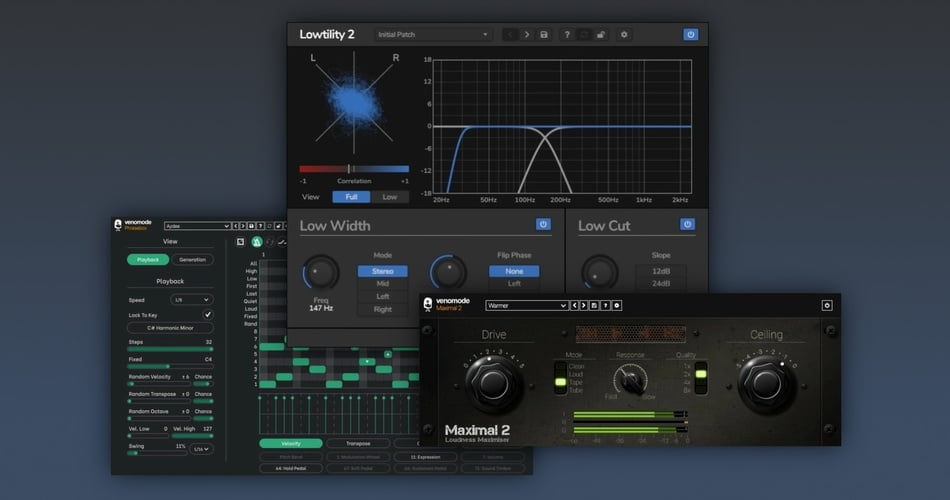The height and width of the screenshot is (500, 950).
Task: Click the correlation meter bar
Action: point(354,169)
